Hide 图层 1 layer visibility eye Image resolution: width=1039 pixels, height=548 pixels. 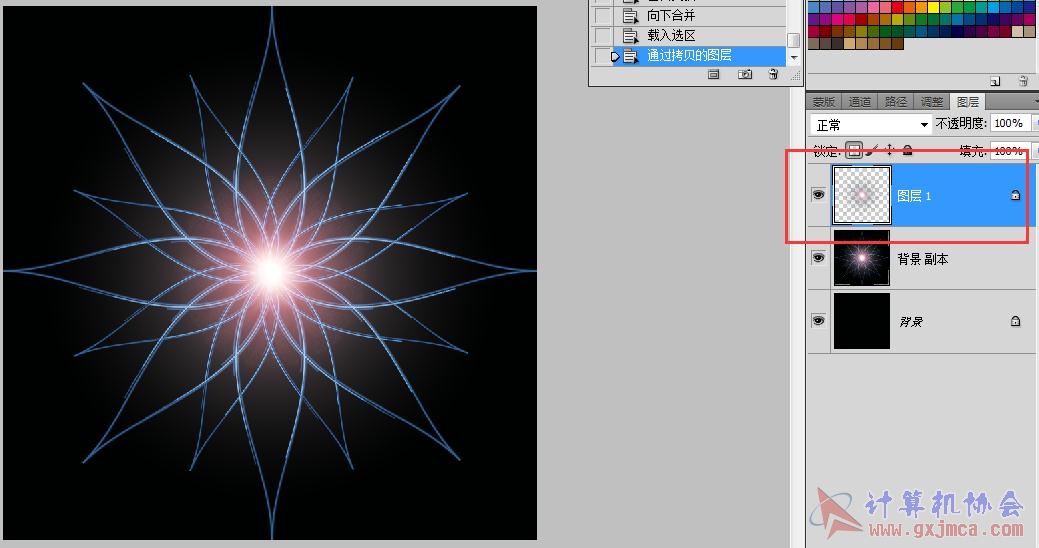(818, 195)
